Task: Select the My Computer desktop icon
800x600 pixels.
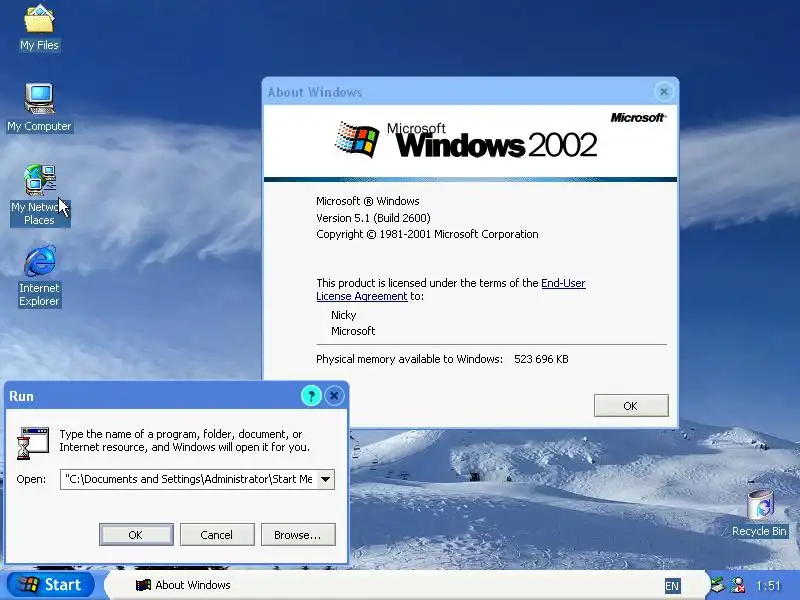Action: [39, 108]
